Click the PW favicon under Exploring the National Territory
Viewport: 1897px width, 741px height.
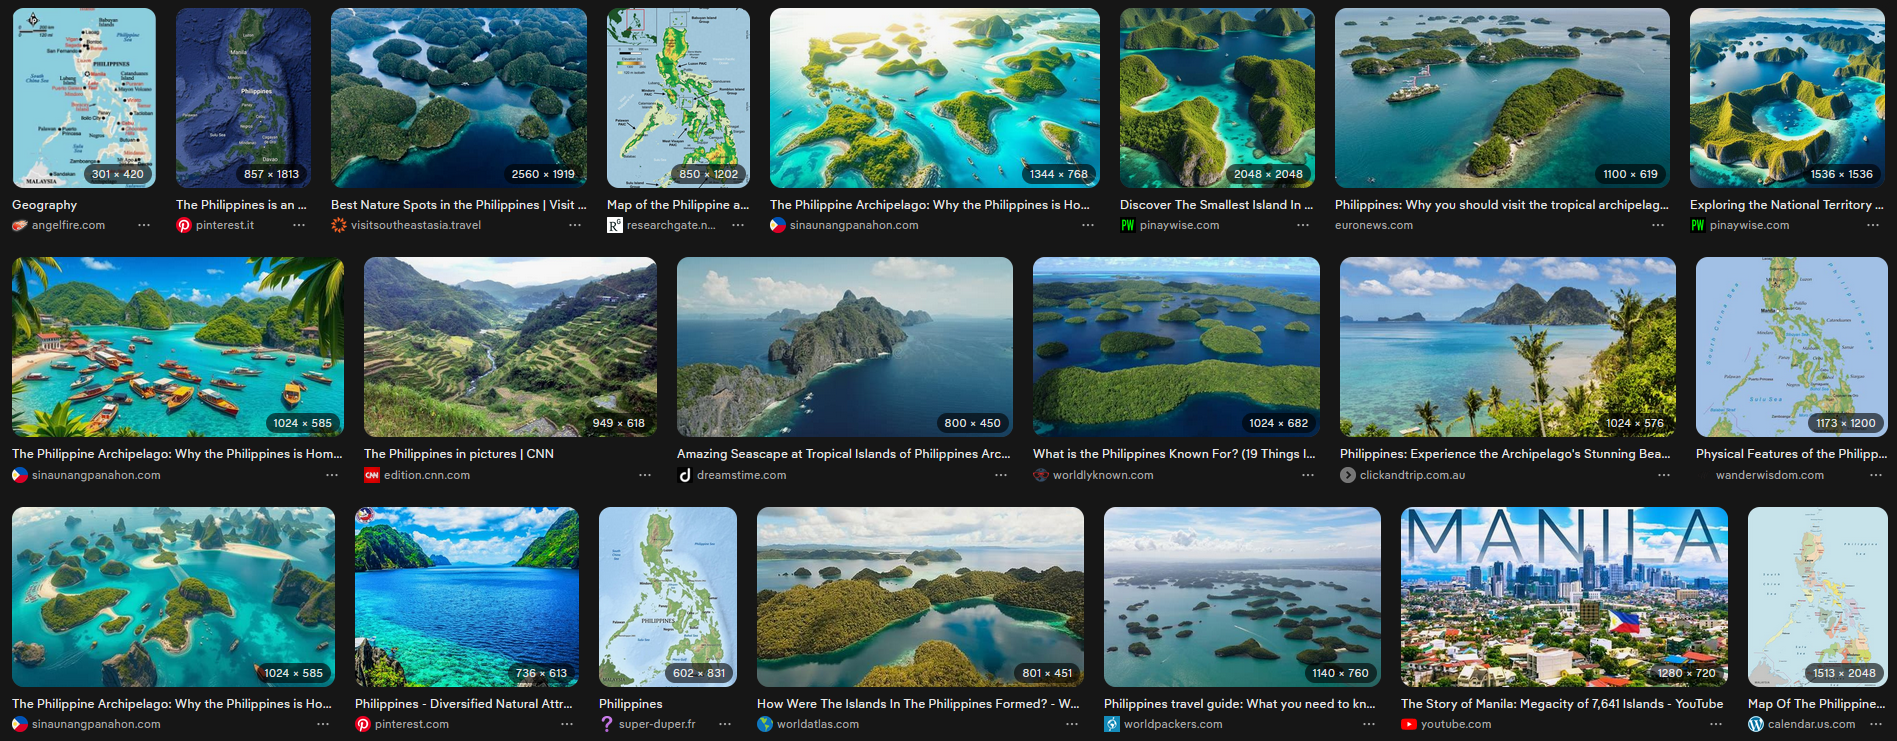tap(1698, 226)
